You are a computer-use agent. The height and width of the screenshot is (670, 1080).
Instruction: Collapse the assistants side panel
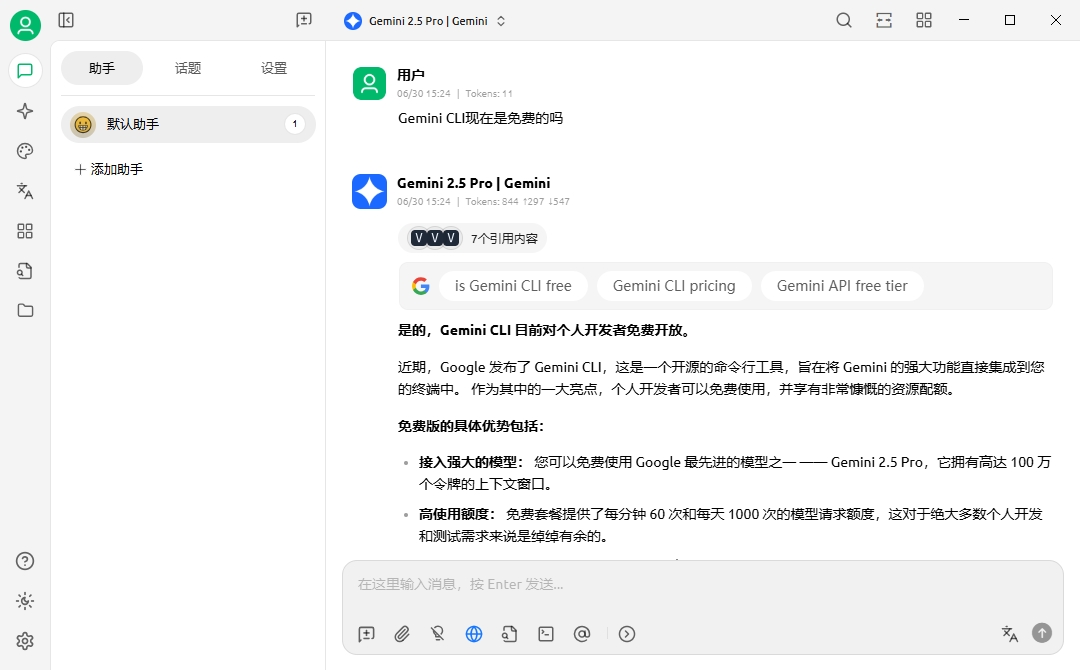point(66,20)
